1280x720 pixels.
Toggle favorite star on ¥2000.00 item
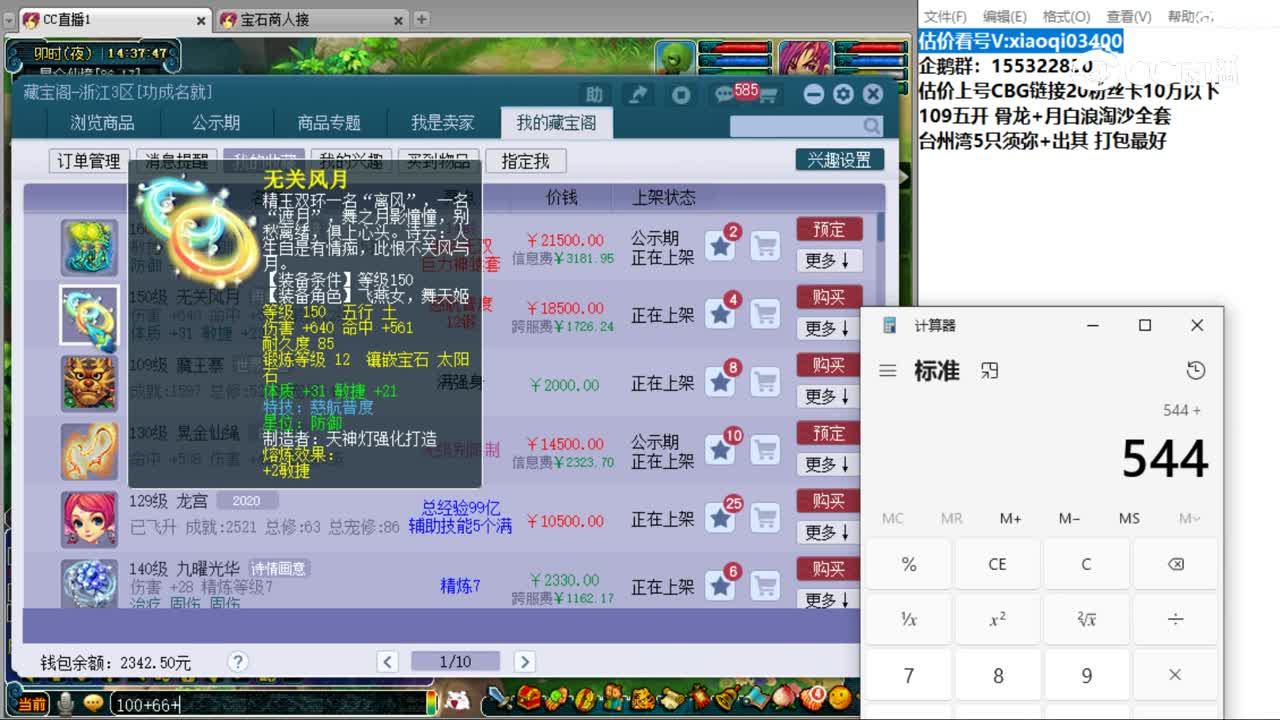pyautogui.click(x=720, y=382)
